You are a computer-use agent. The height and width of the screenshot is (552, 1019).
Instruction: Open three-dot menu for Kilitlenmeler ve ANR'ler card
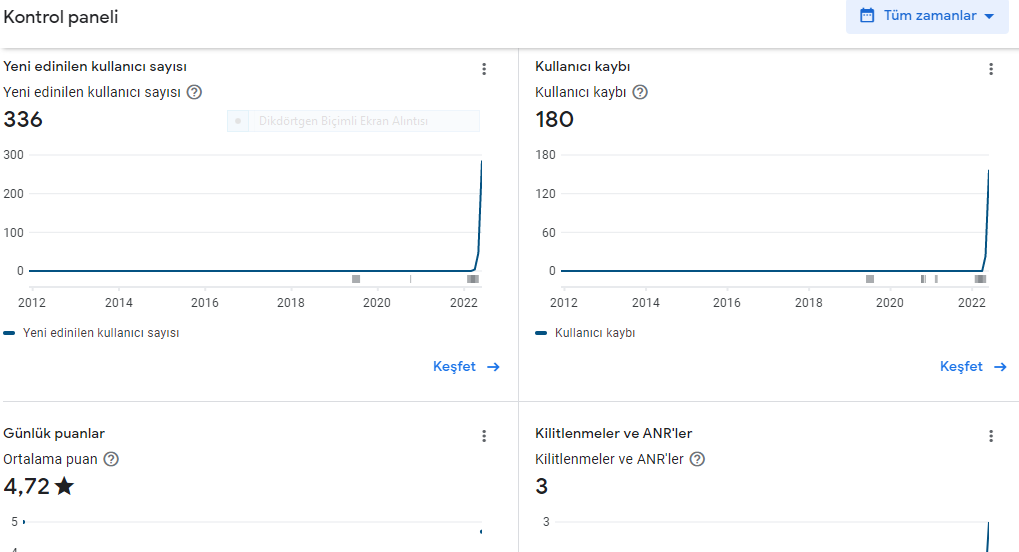[991, 436]
